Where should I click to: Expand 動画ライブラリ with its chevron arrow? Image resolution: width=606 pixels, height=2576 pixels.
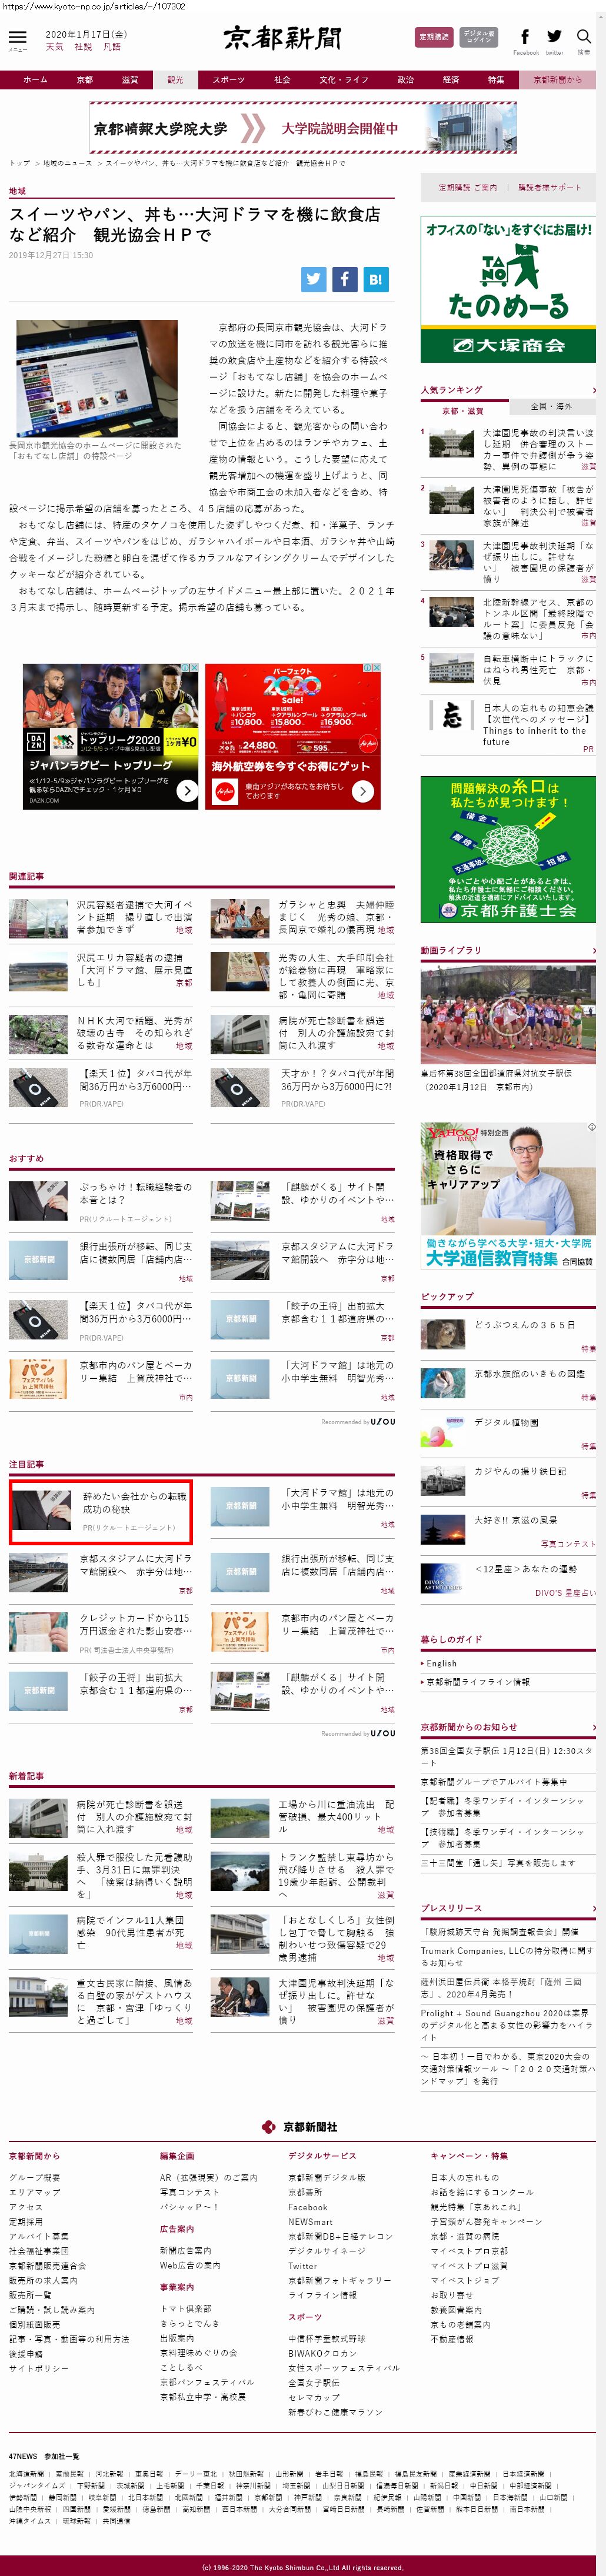coord(593,950)
